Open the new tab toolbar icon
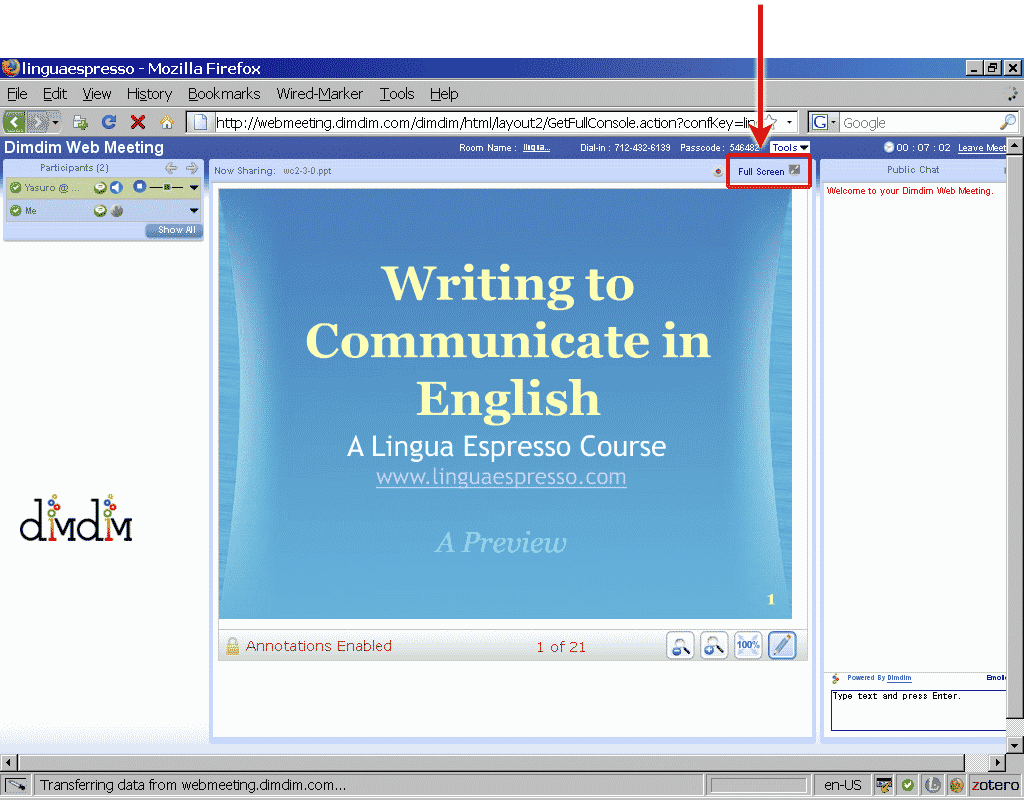The image size is (1024, 800). pyautogui.click(x=80, y=122)
